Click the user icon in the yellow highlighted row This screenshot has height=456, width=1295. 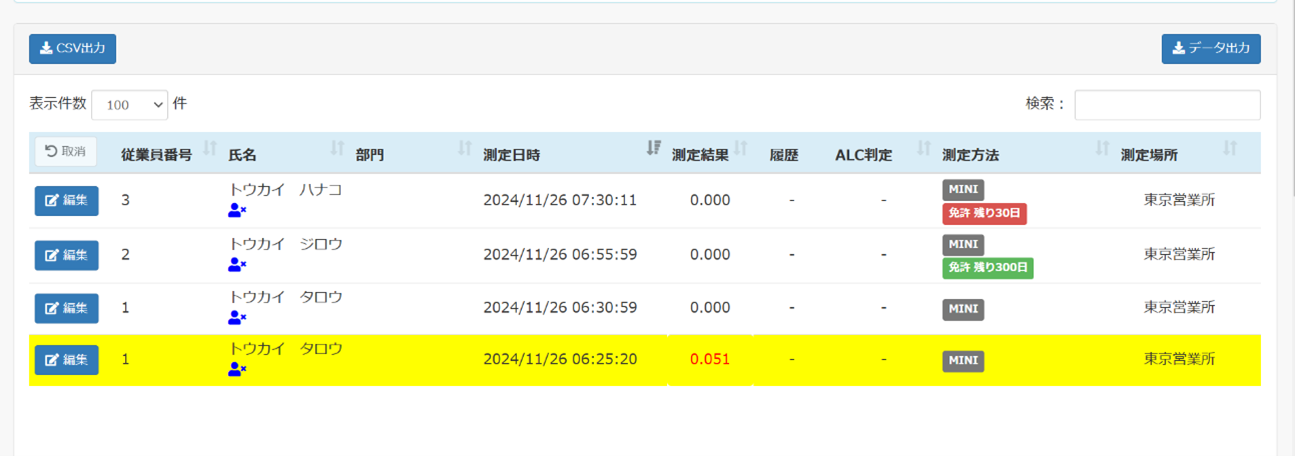pos(237,369)
